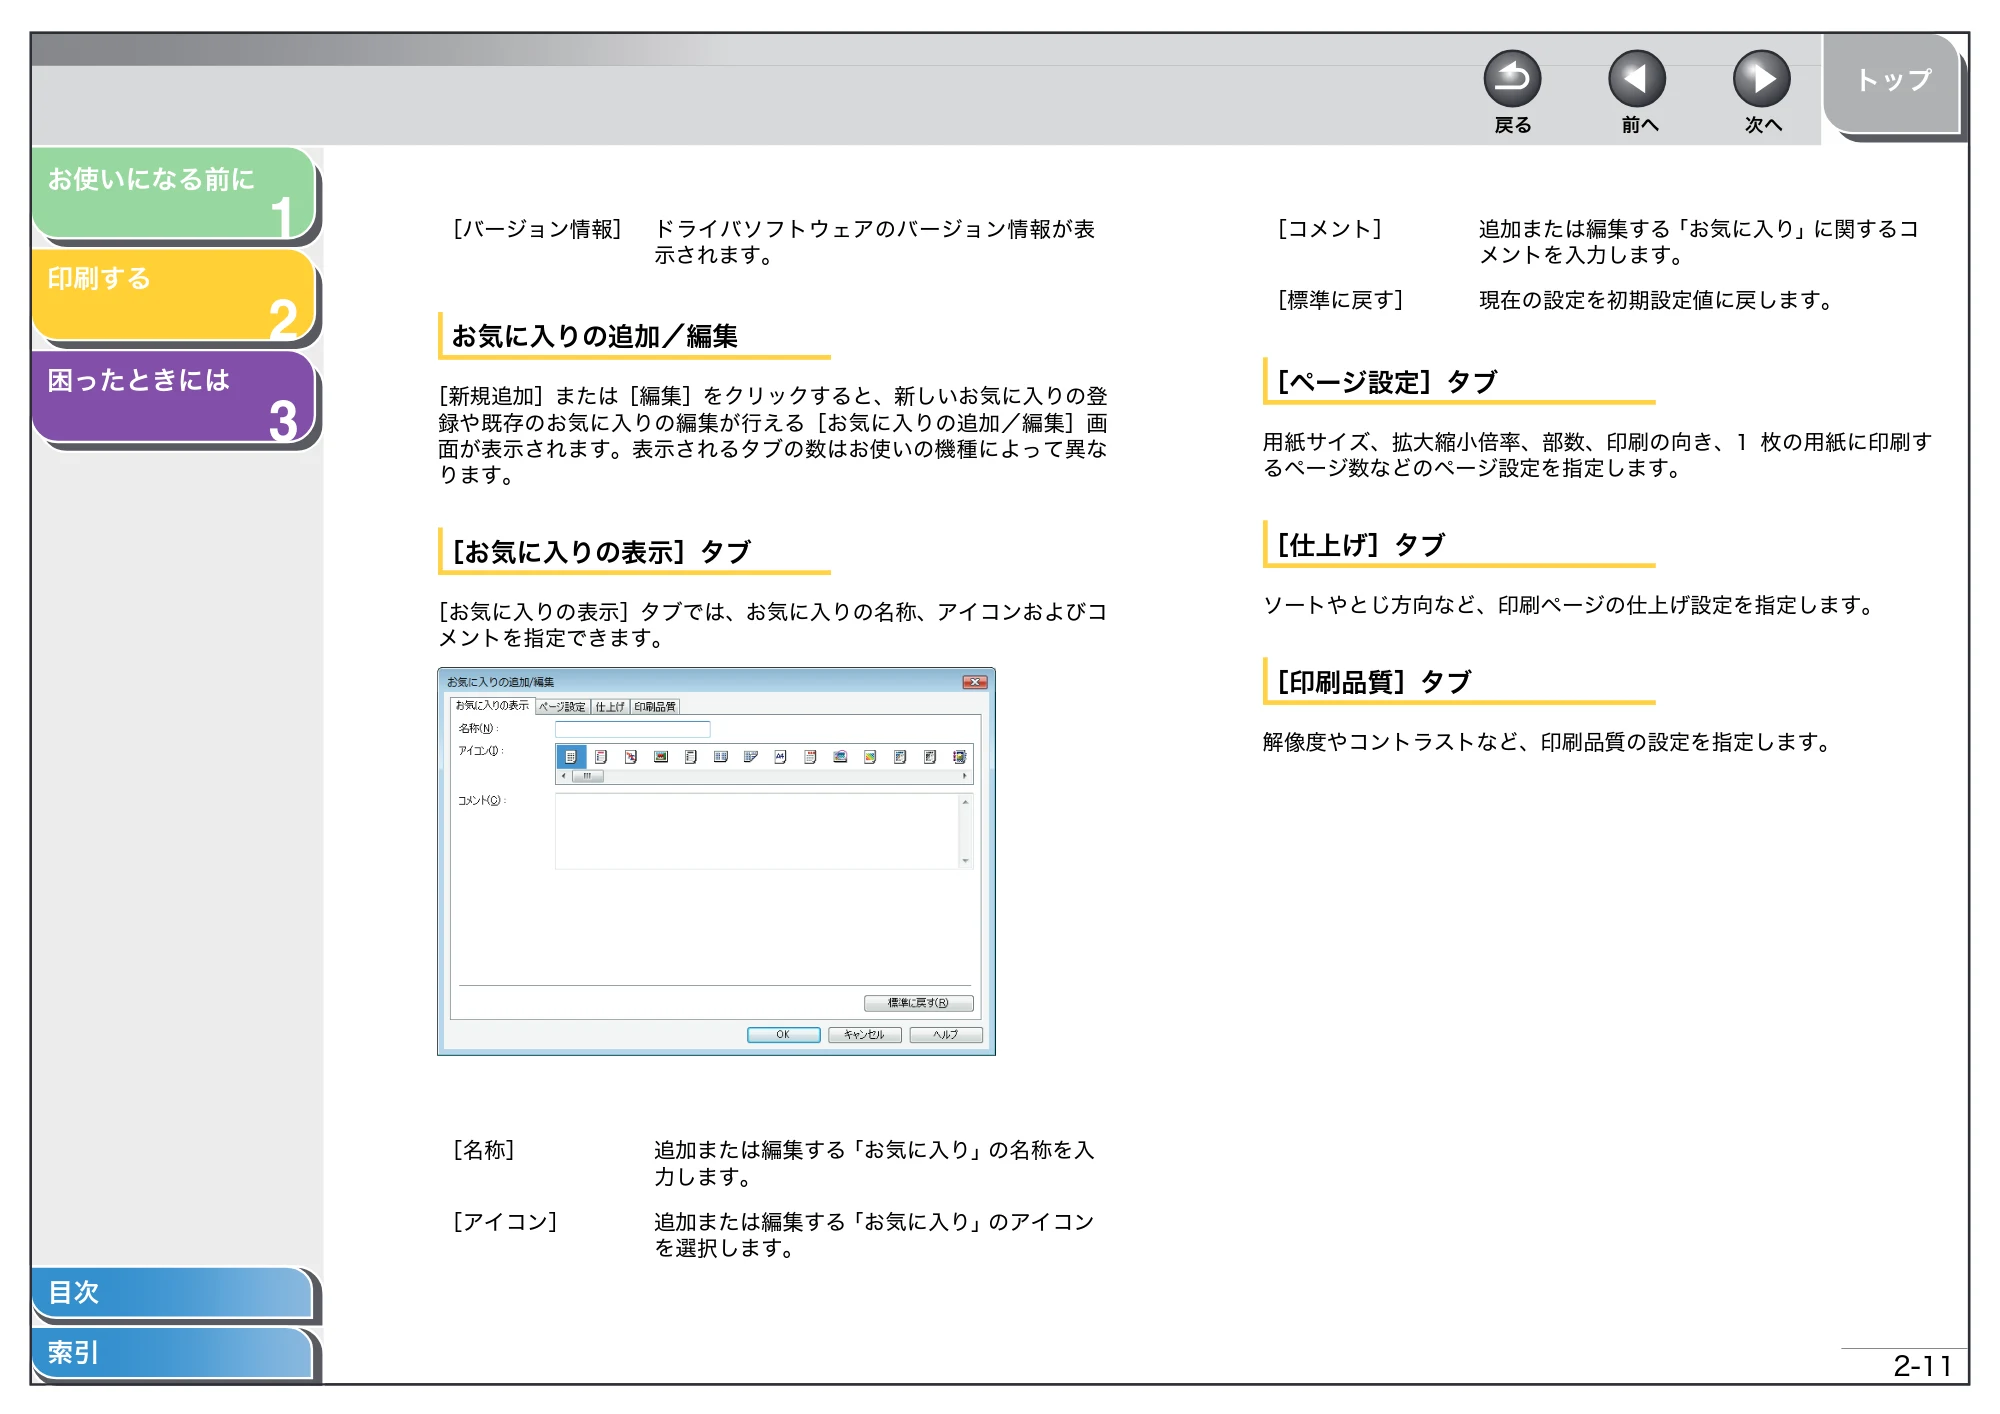The image size is (2000, 1414).
Task: Click the 名称(N) text input field
Action: 633,729
